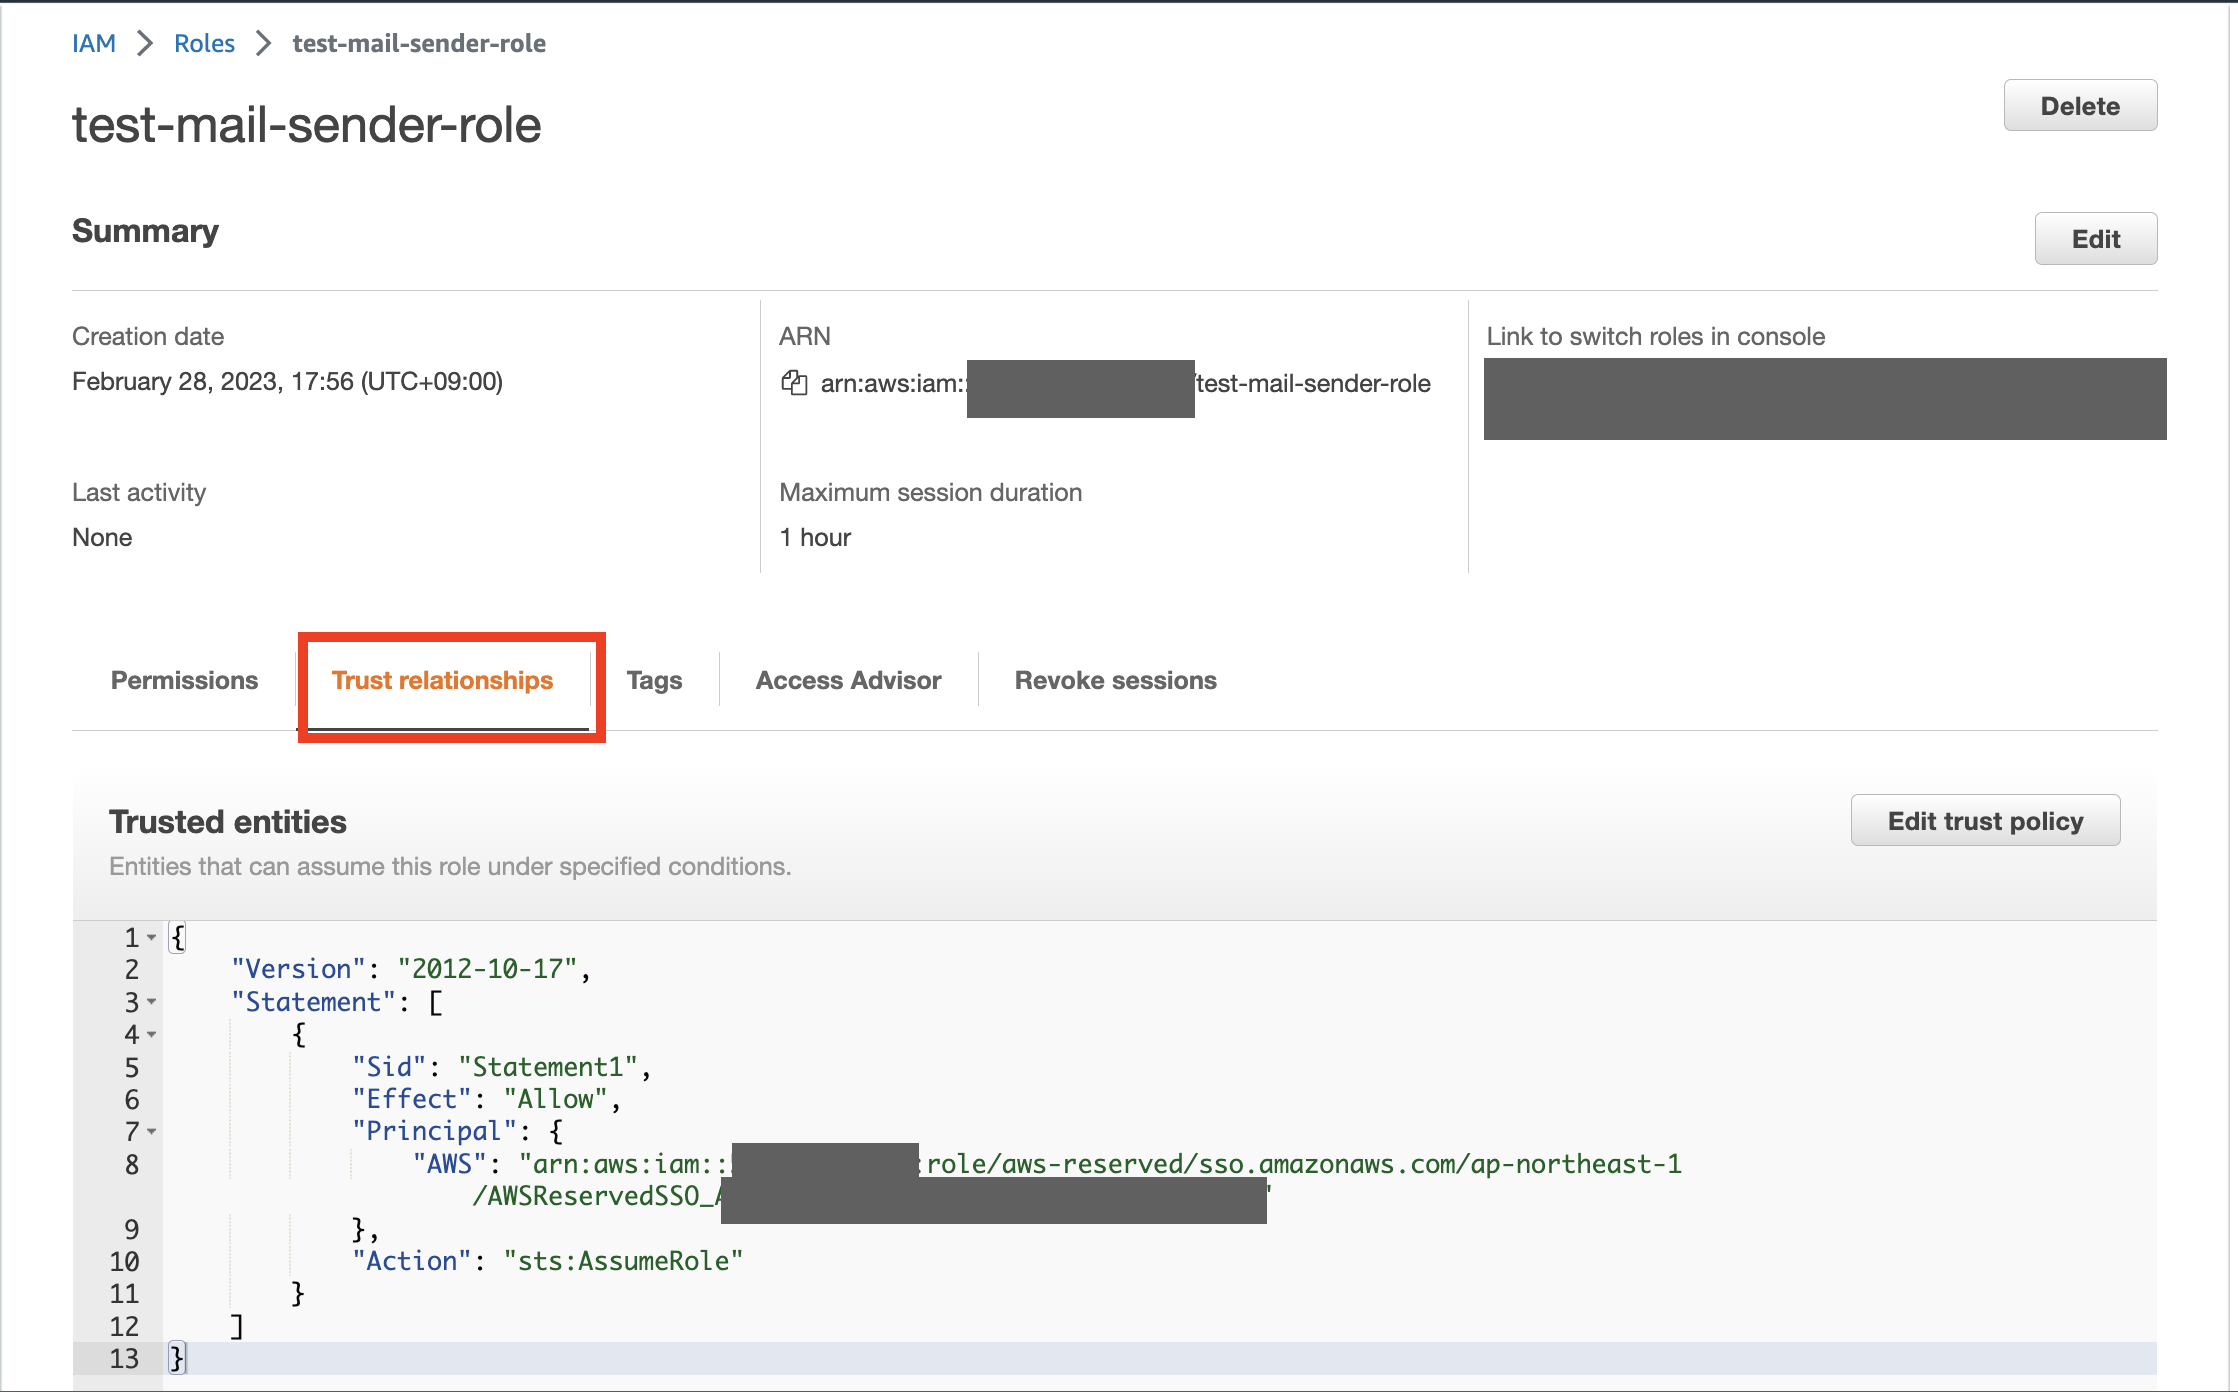Navigate to IAM via breadcrumb
Viewport: 2238px width, 1392px height.
93,43
